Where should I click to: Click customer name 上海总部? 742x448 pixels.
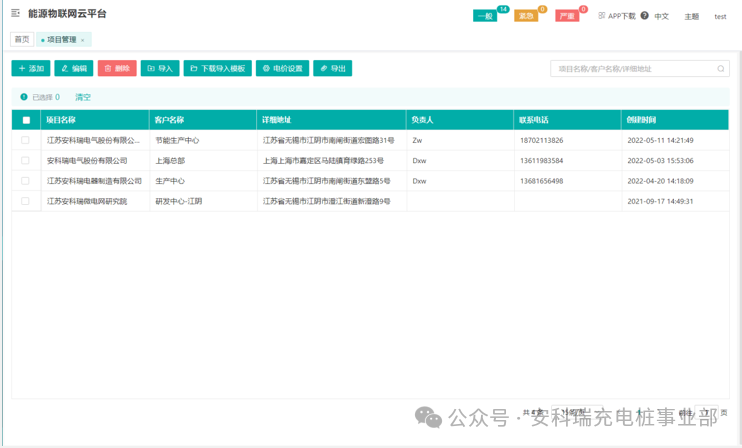[170, 160]
